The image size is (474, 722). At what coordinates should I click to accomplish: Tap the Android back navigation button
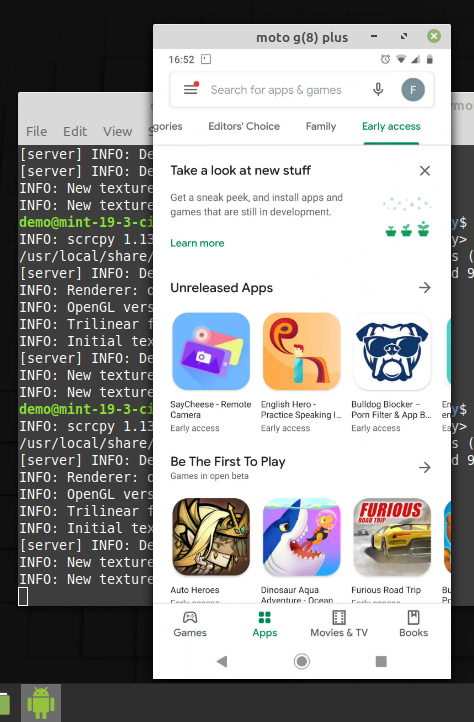point(222,662)
